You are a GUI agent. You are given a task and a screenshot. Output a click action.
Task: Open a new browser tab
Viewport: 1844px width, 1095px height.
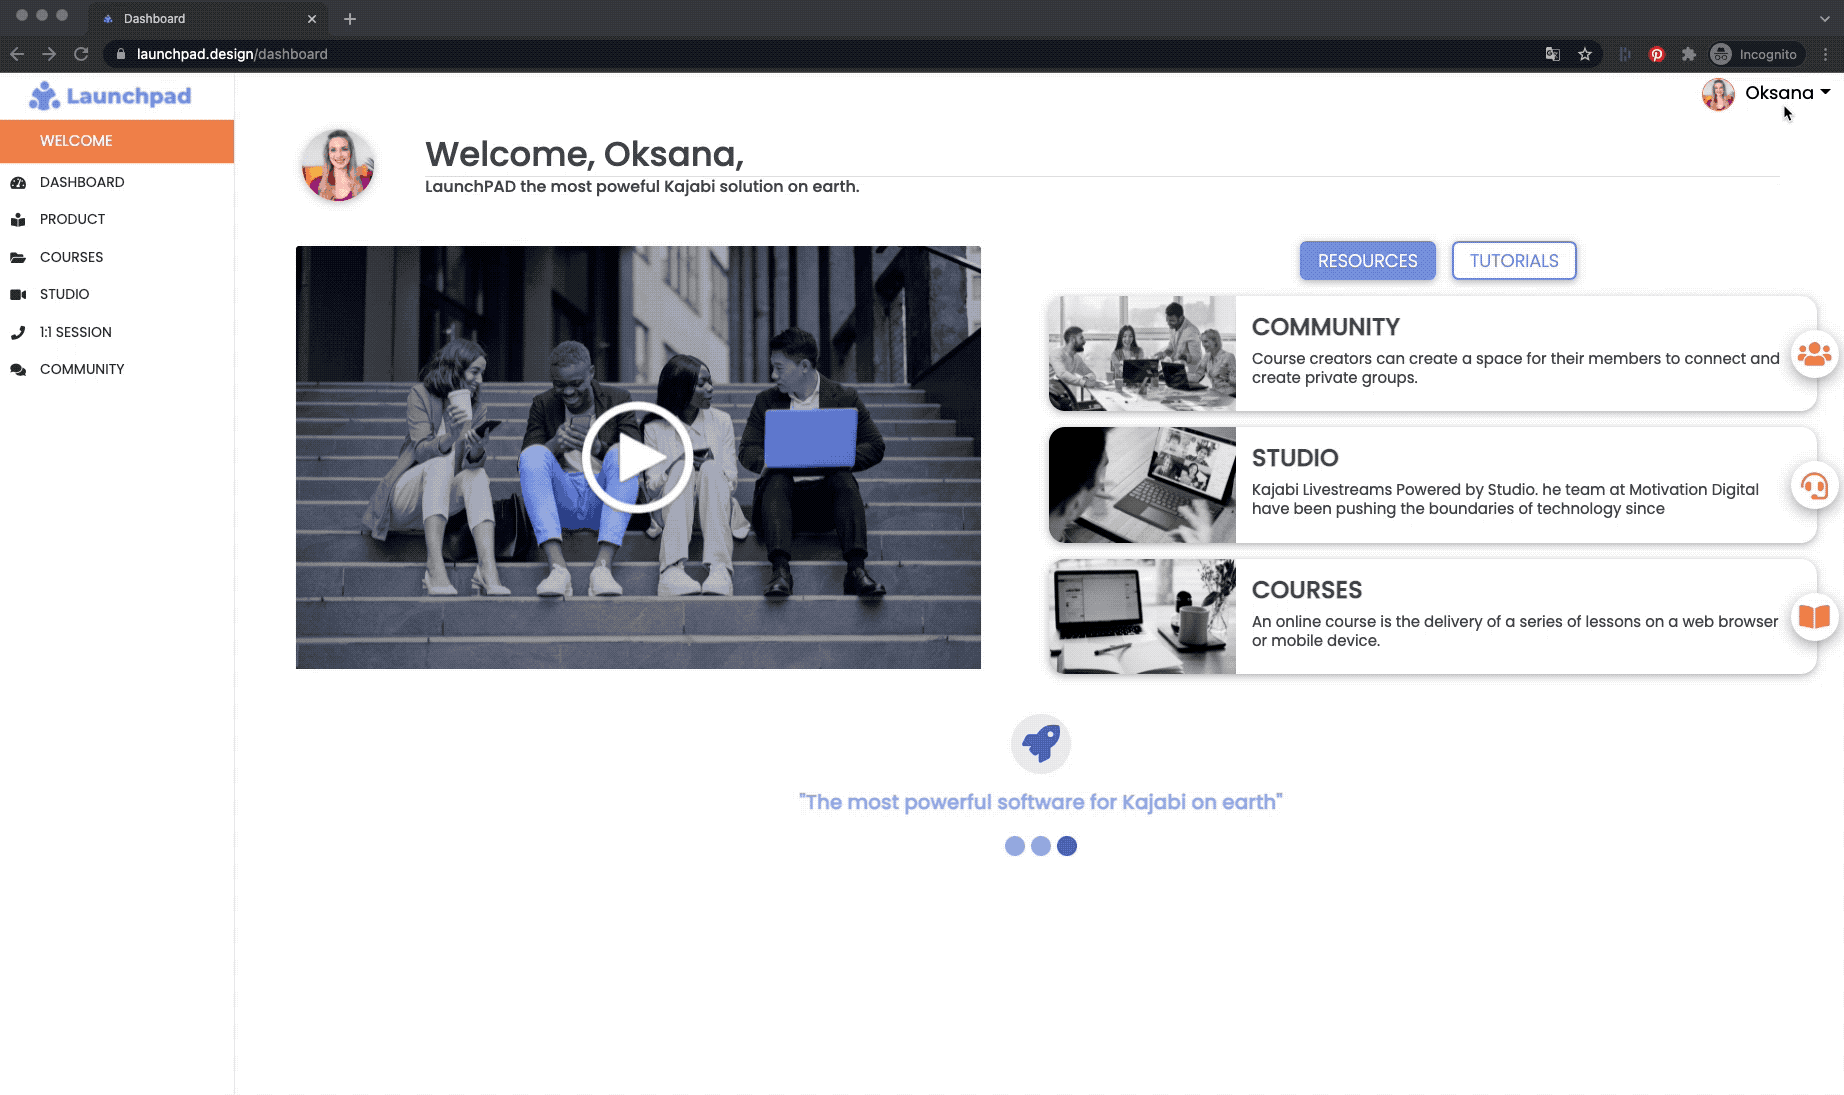[350, 19]
